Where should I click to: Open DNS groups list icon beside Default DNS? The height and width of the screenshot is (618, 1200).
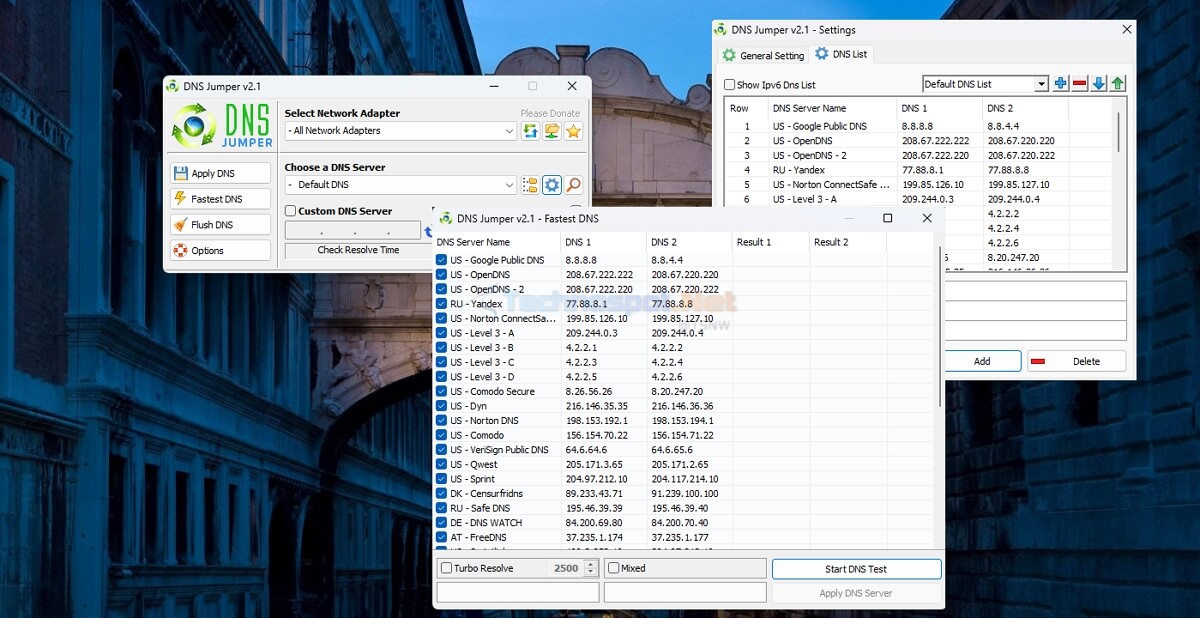[x=530, y=185]
